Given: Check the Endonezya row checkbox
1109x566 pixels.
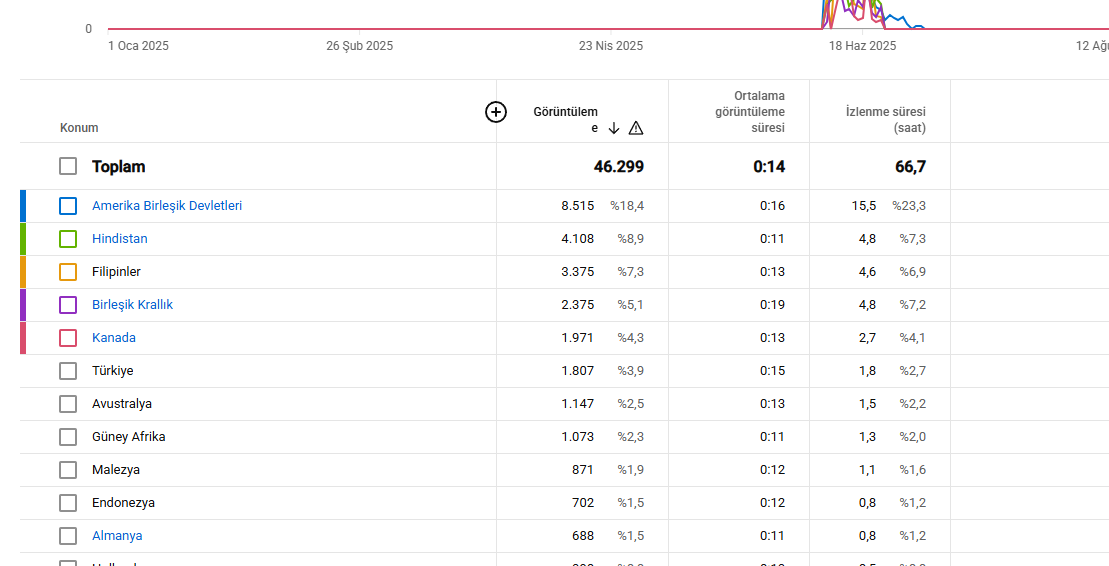Looking at the screenshot, I should tap(68, 503).
